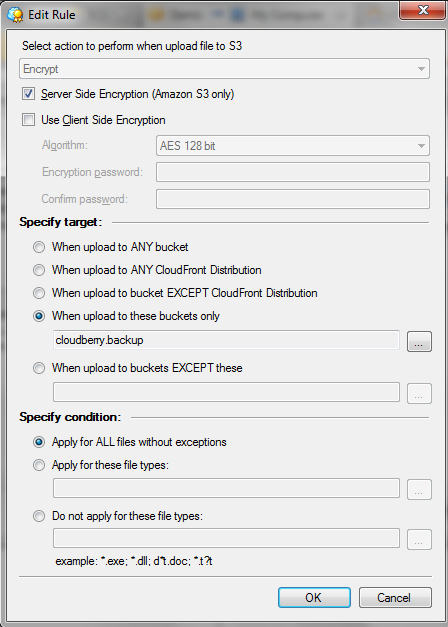Enable Use Client Side Encryption
Viewport: 448px width, 627px height.
pyautogui.click(x=28, y=120)
